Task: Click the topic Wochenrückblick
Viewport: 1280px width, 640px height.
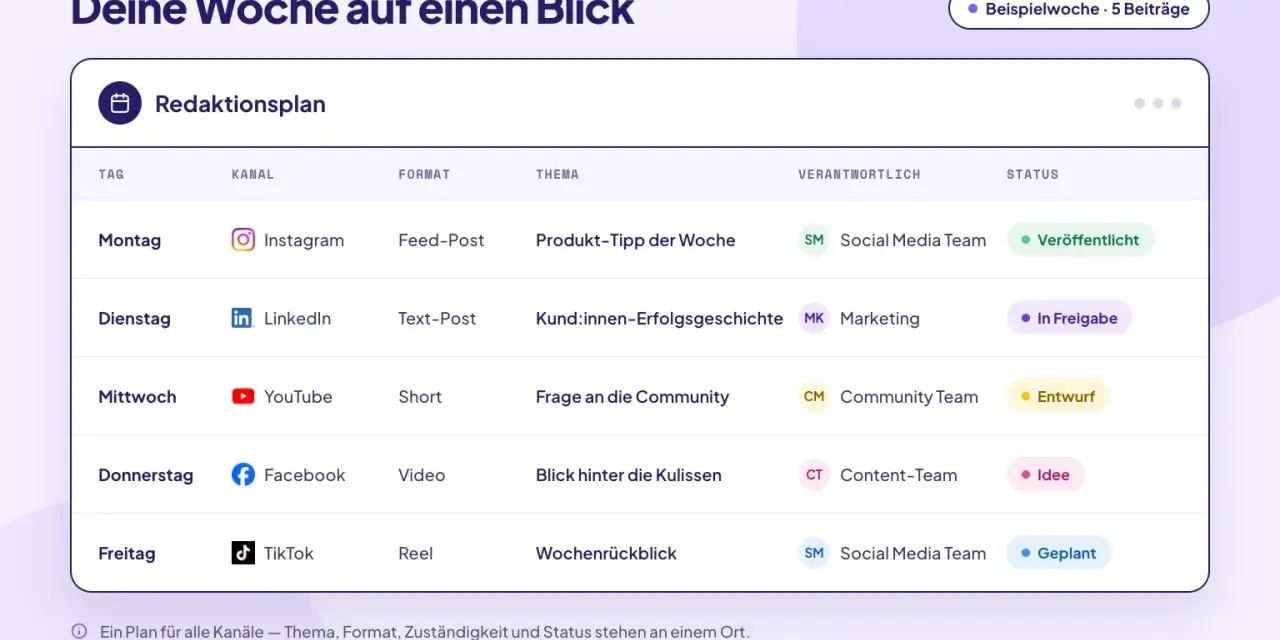Action: click(x=606, y=553)
